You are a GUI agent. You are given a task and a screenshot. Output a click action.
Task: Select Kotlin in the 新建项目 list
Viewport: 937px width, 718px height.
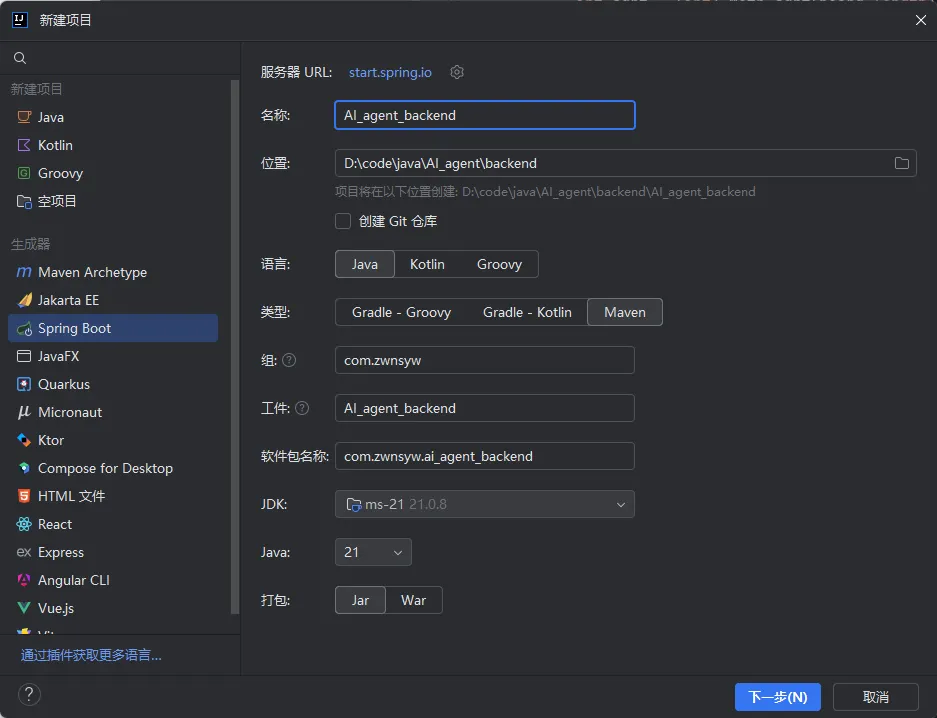point(113,145)
